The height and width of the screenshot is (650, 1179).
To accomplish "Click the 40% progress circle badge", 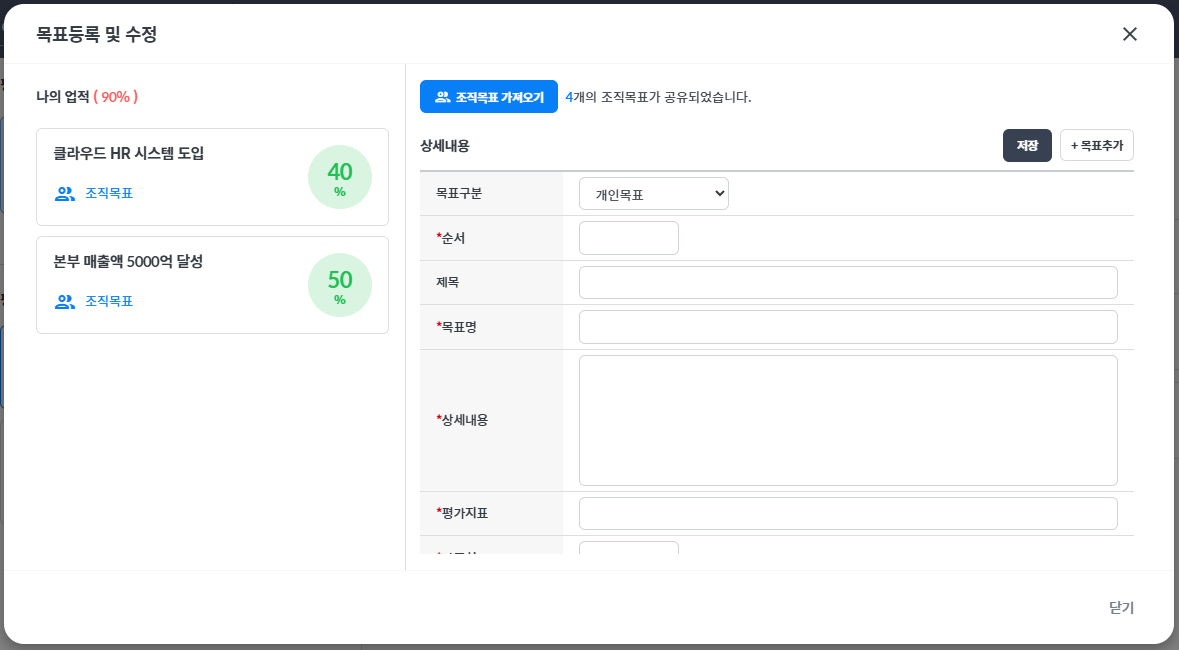I will (340, 177).
